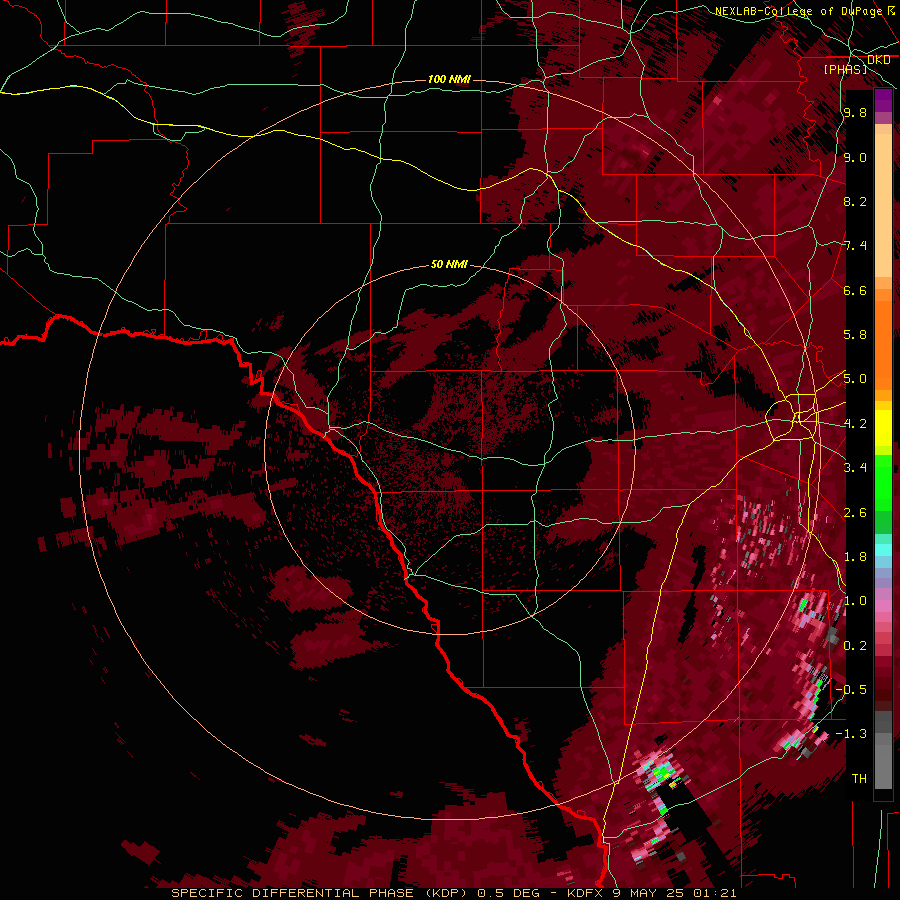Click the "[PHAS]" units label
This screenshot has width=900, height=900.
845,69
